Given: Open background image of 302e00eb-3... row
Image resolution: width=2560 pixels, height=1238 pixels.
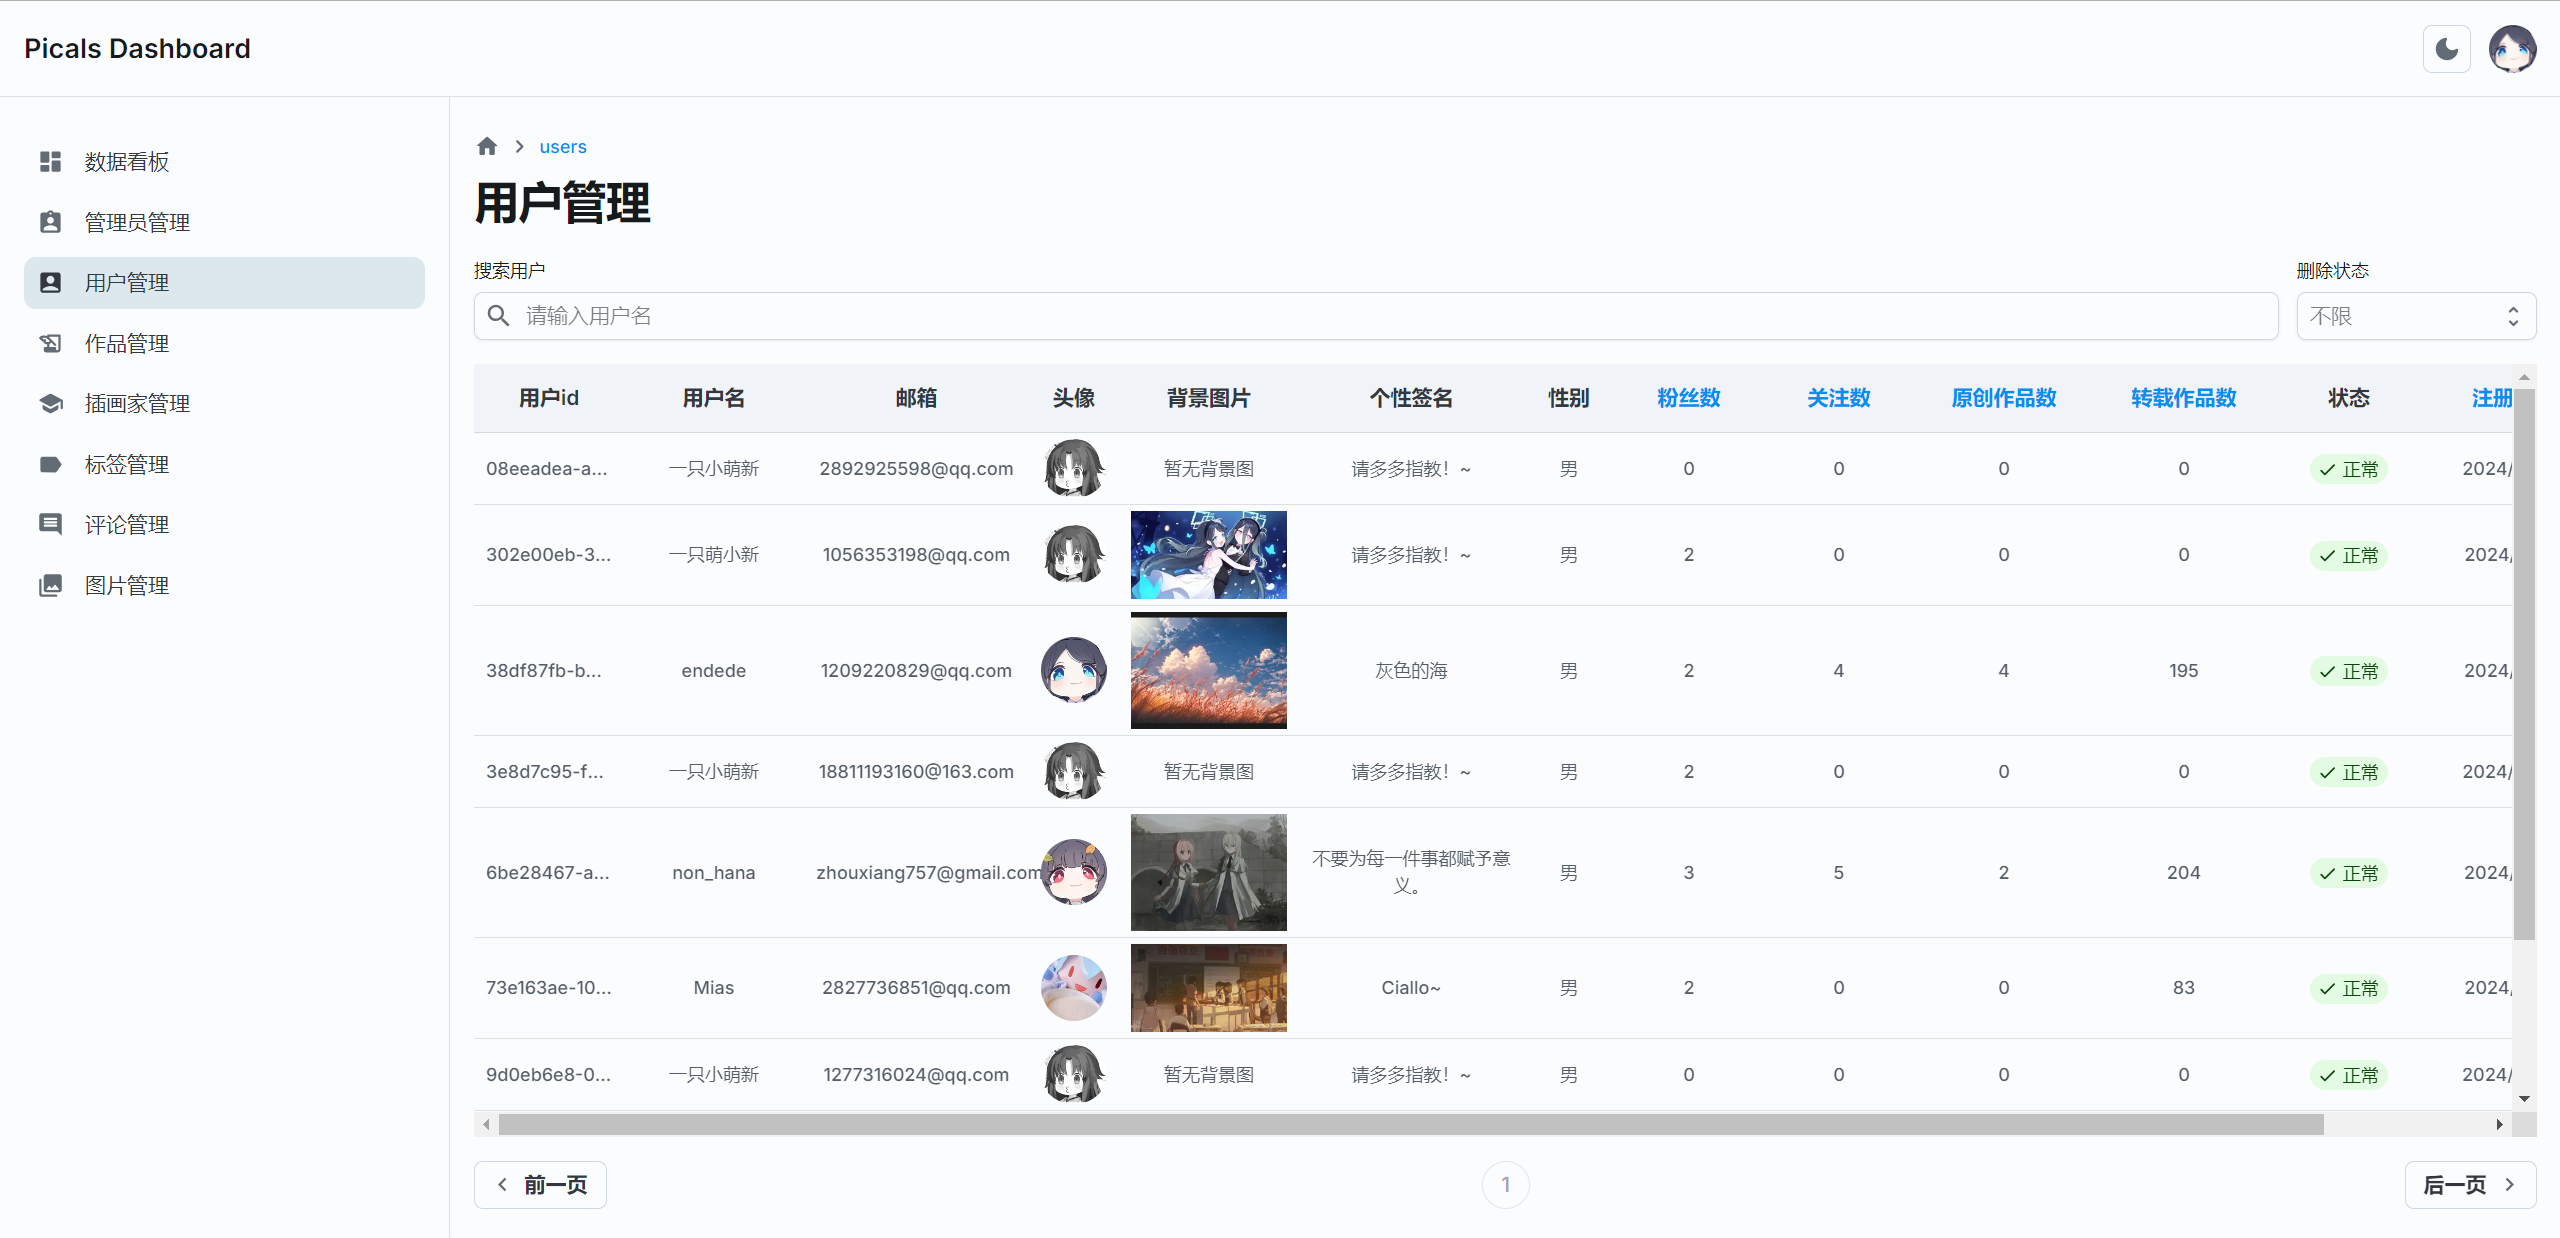Looking at the screenshot, I should [1208, 555].
